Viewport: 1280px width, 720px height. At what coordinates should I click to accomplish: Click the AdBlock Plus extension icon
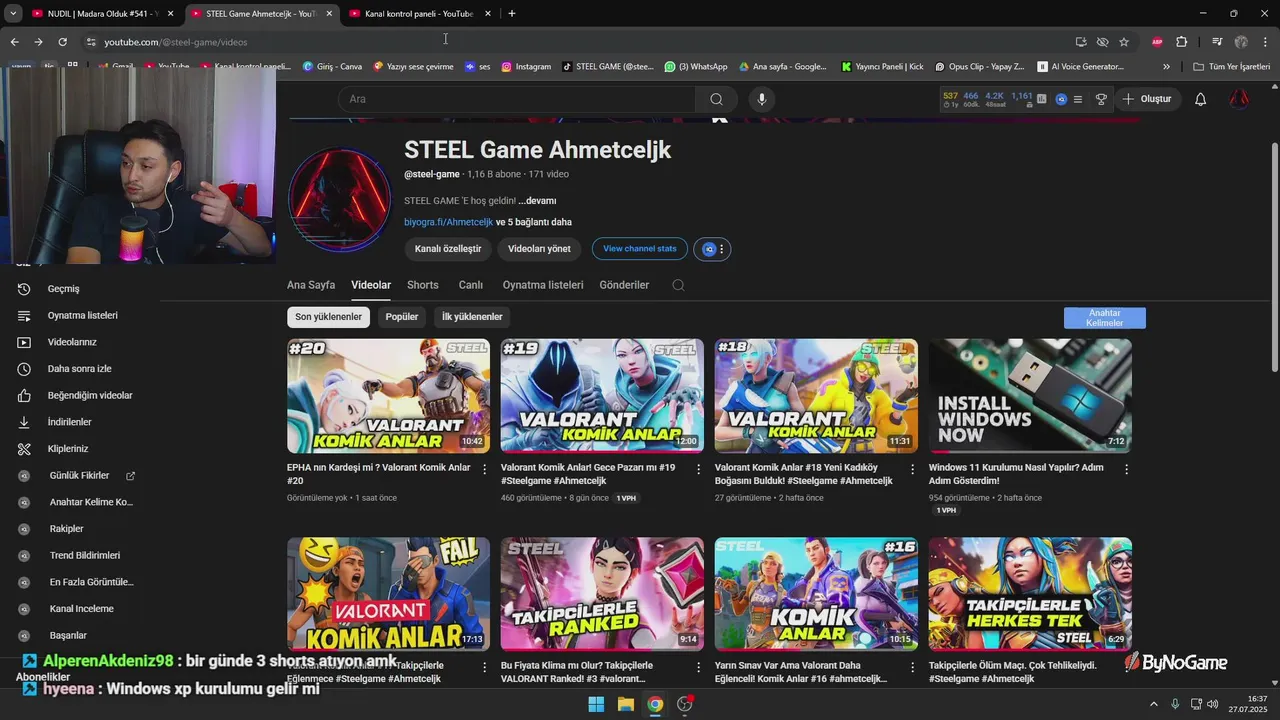coord(1157,42)
